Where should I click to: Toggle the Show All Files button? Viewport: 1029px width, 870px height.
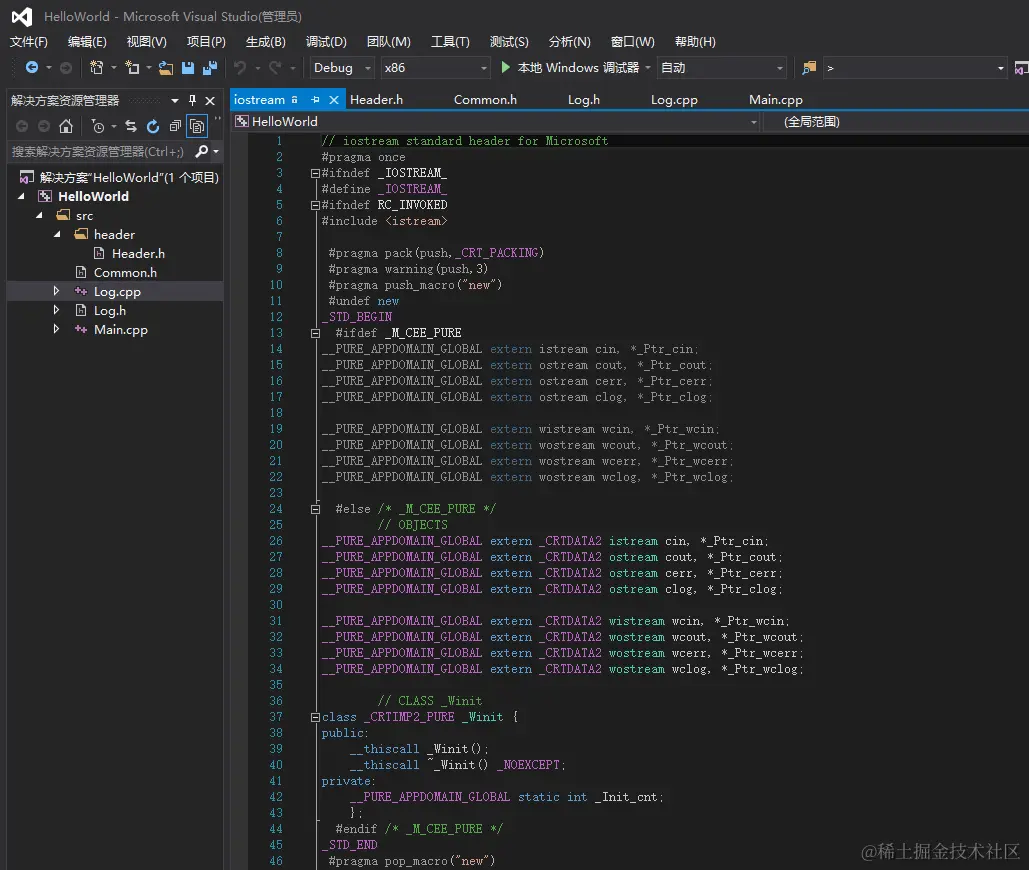coord(197,126)
